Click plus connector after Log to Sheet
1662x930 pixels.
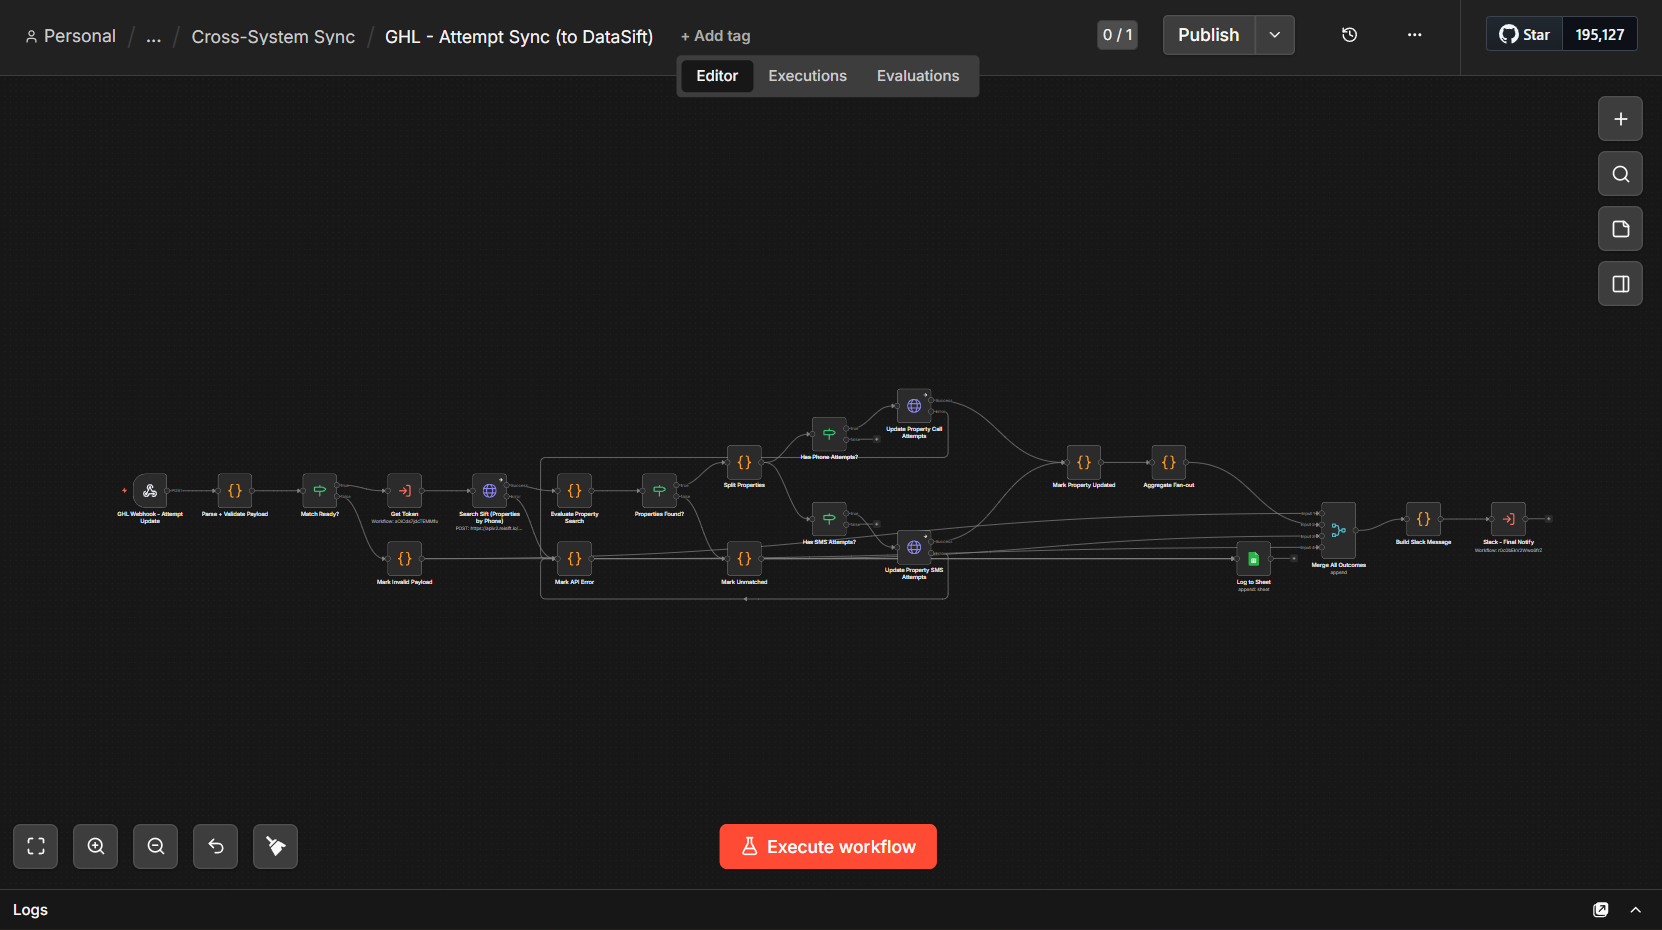click(x=1294, y=559)
